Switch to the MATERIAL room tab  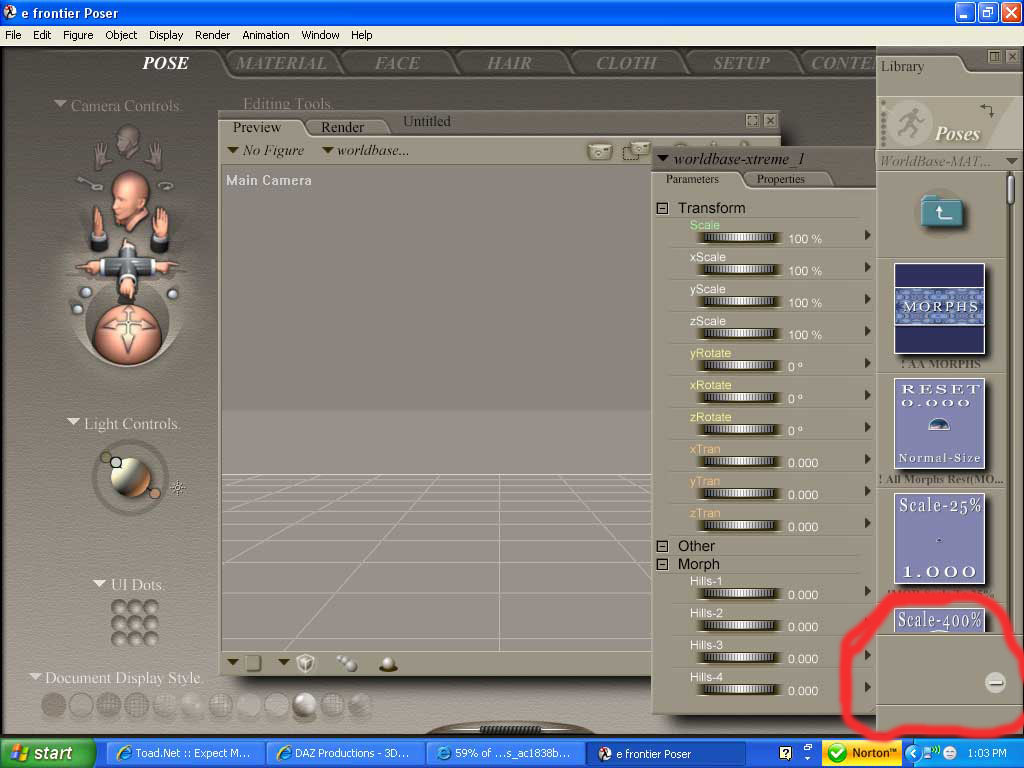(x=282, y=63)
